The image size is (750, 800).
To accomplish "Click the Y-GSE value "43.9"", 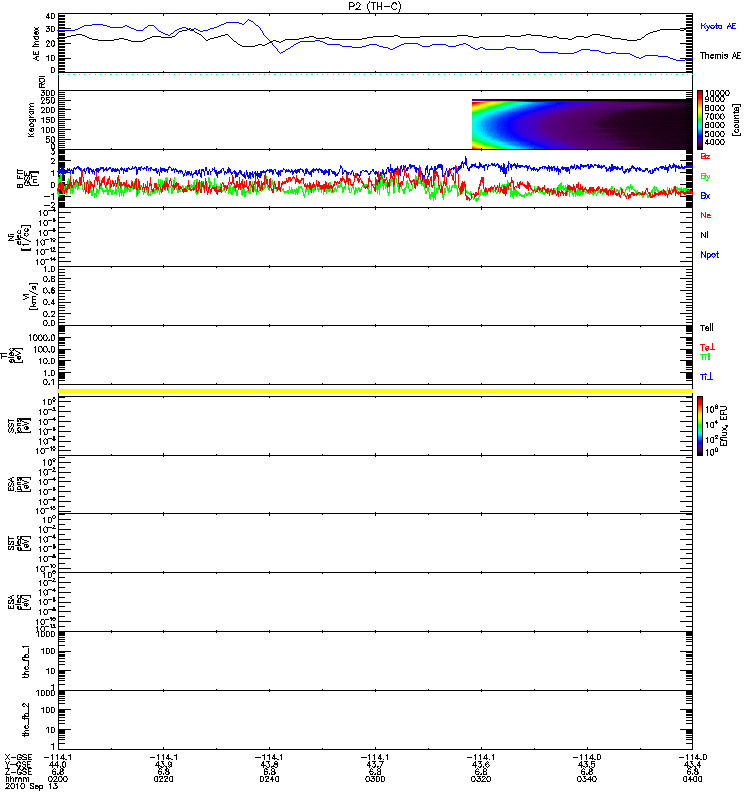I will tap(163, 765).
